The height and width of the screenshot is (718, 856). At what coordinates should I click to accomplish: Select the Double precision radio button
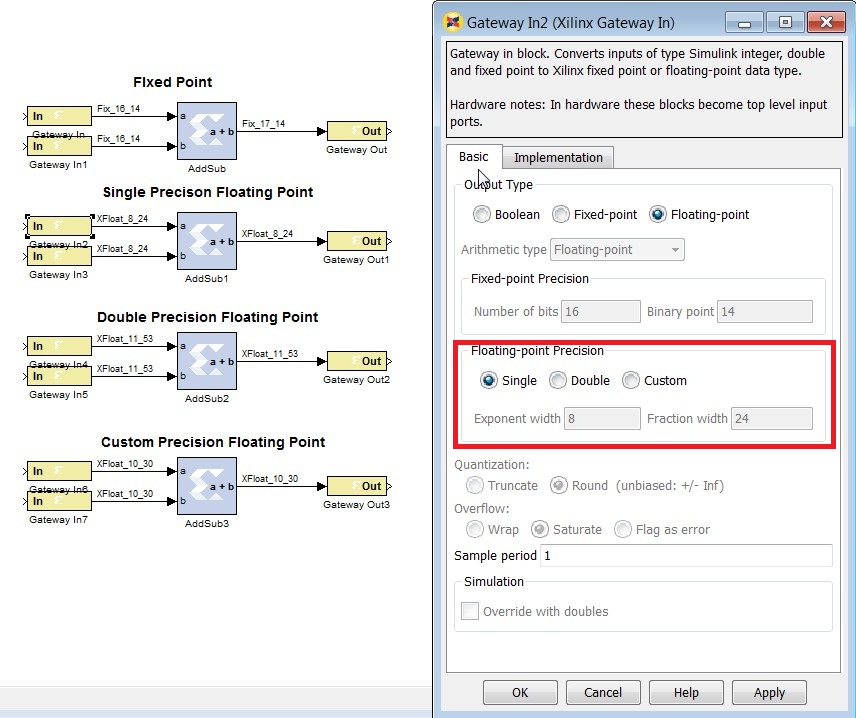(x=558, y=380)
